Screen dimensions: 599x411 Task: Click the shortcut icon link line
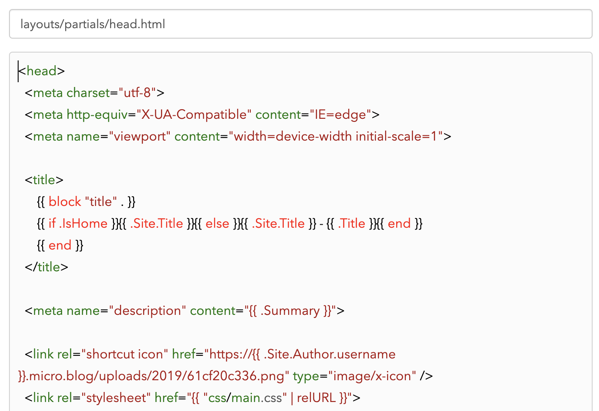(x=225, y=365)
